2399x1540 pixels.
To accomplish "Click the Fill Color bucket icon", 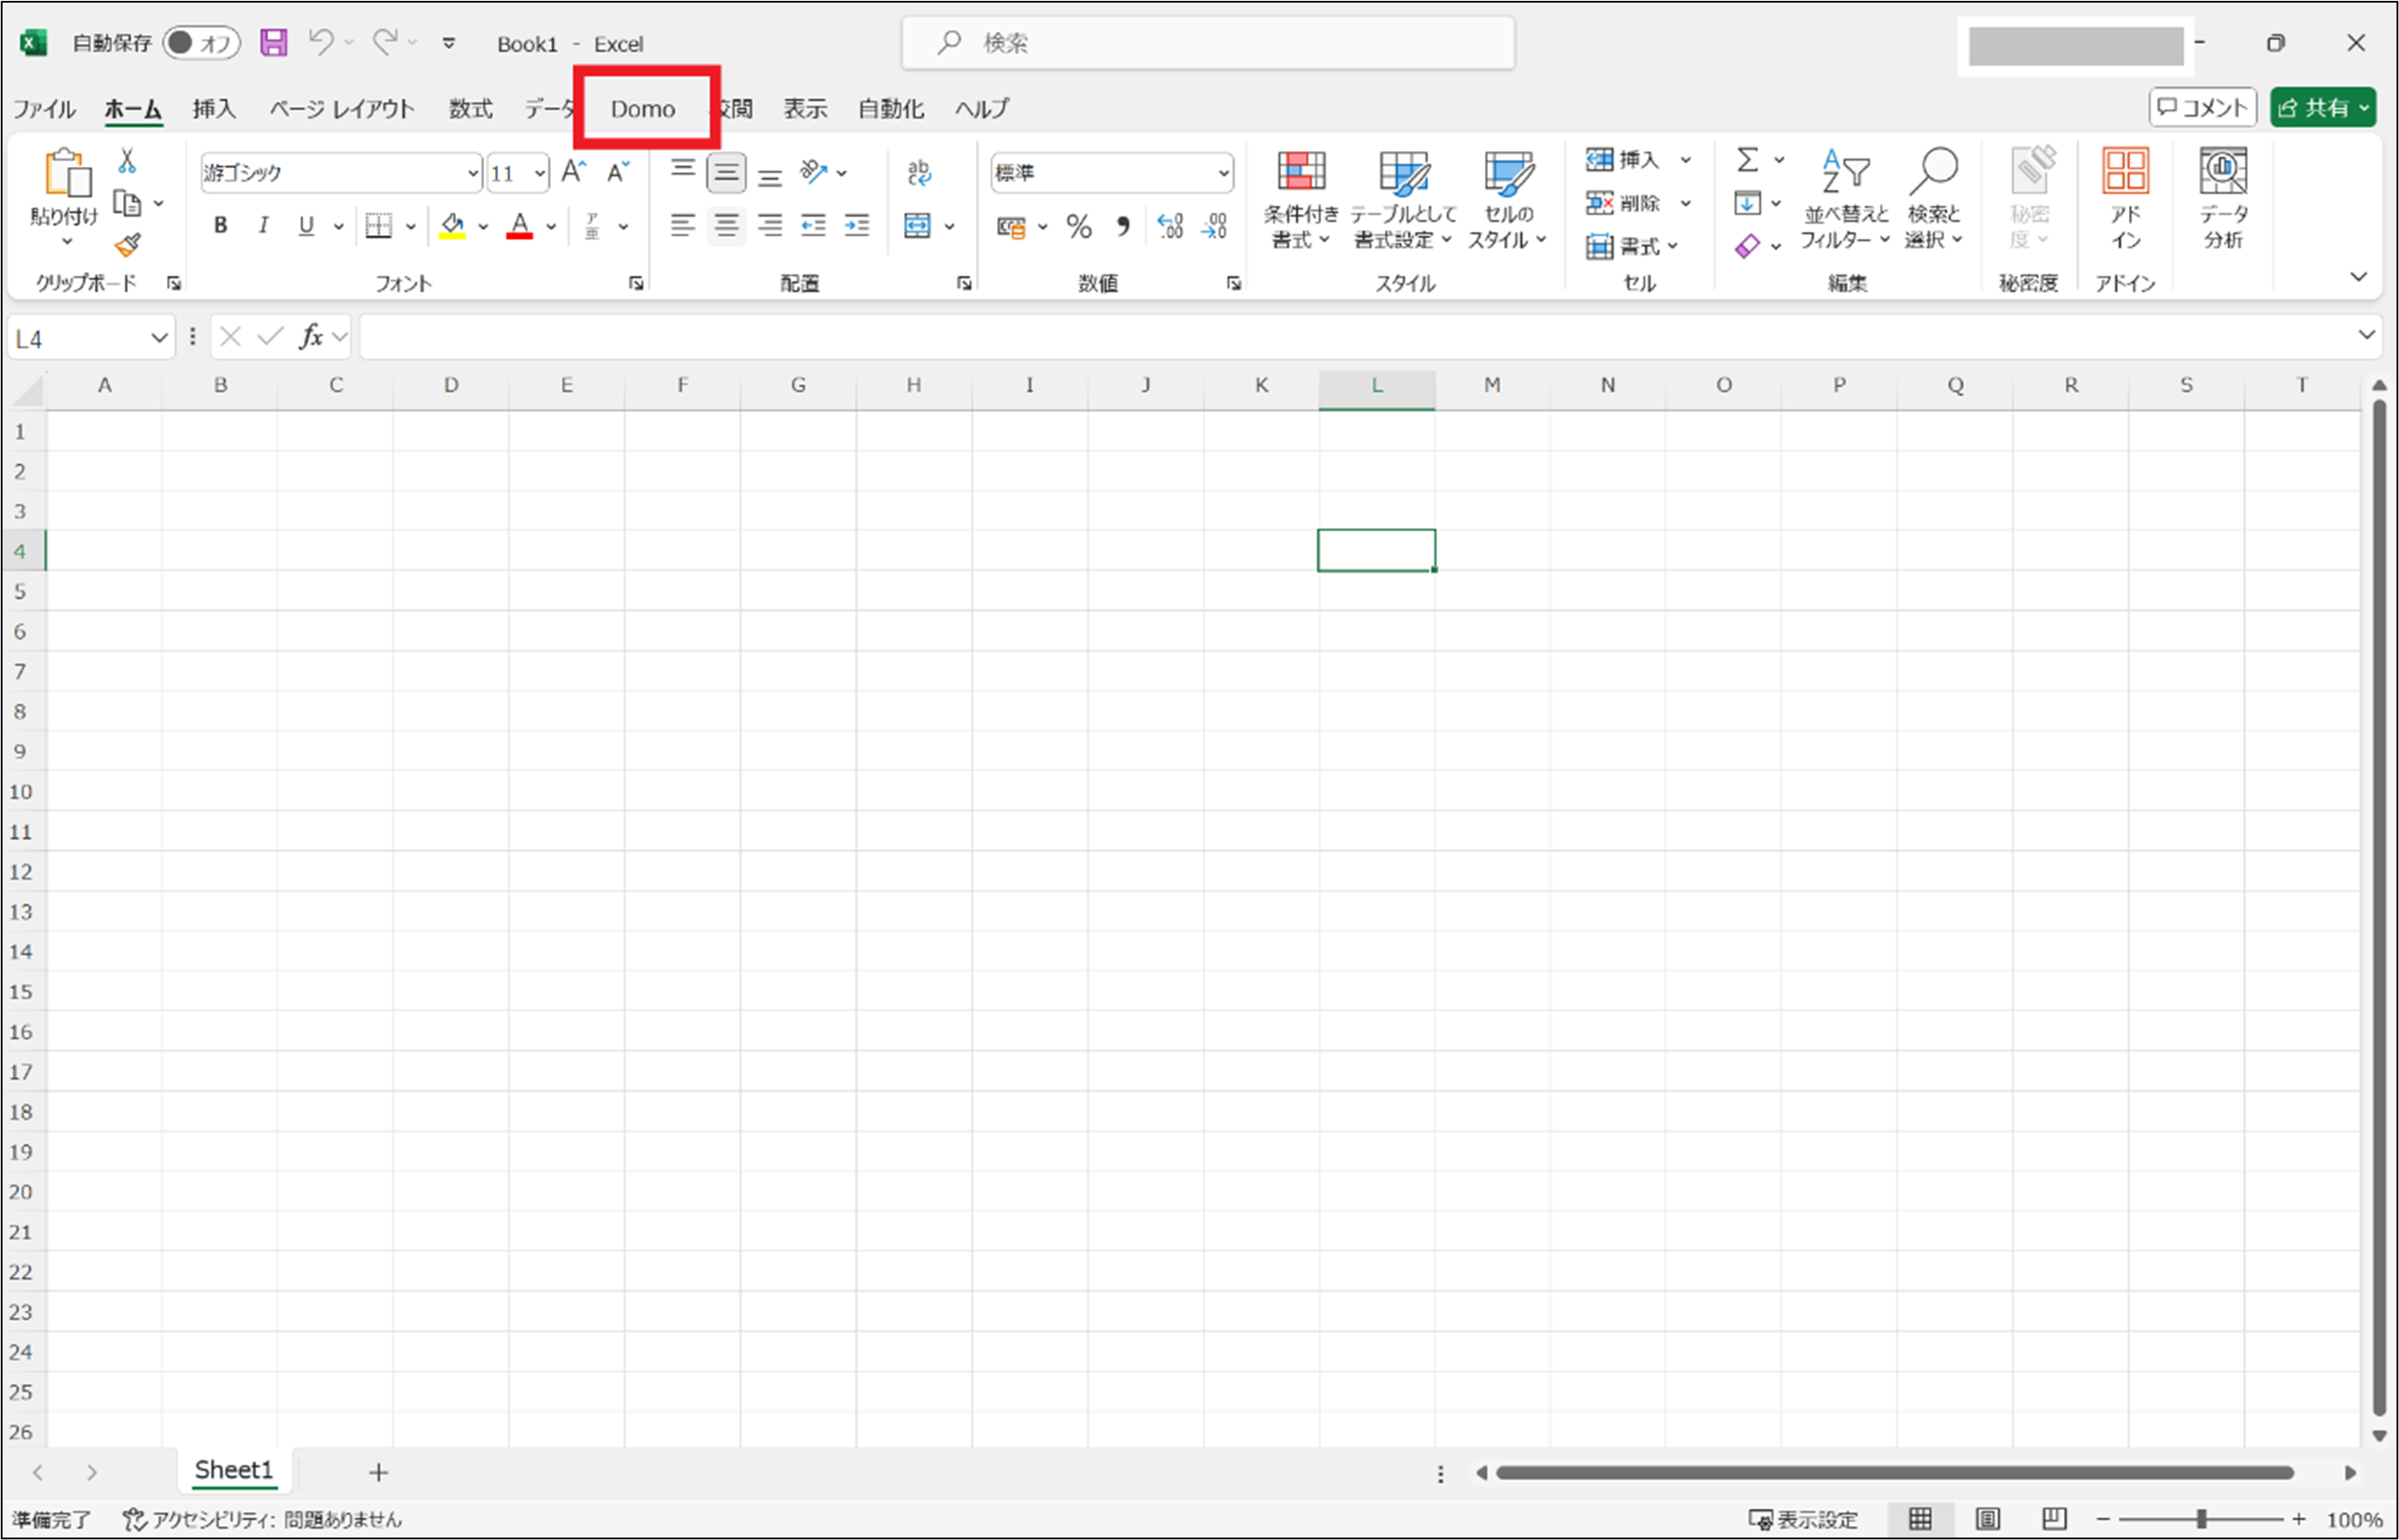I will 452,226.
